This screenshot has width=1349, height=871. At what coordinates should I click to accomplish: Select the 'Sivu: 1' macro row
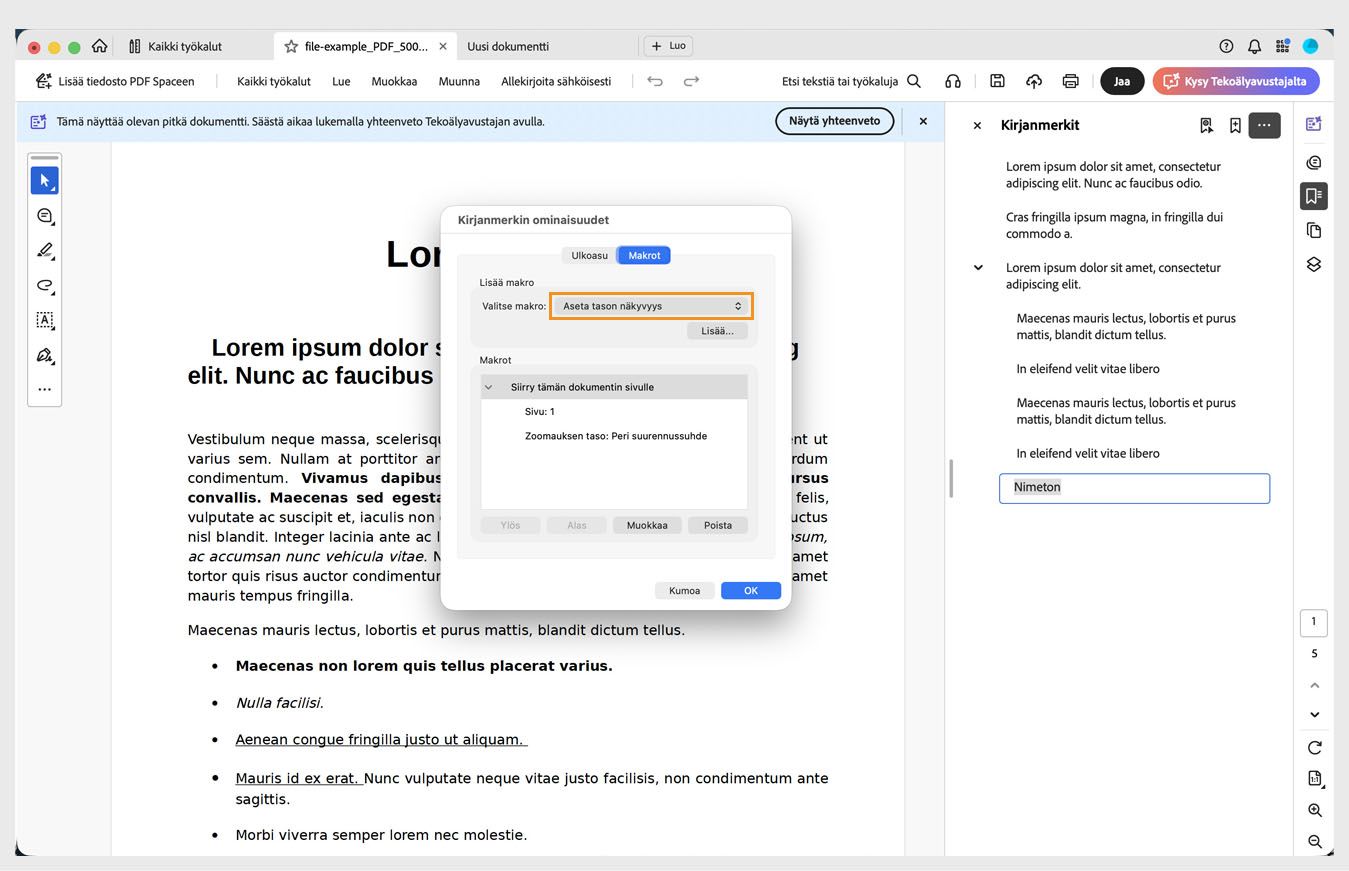pos(614,412)
